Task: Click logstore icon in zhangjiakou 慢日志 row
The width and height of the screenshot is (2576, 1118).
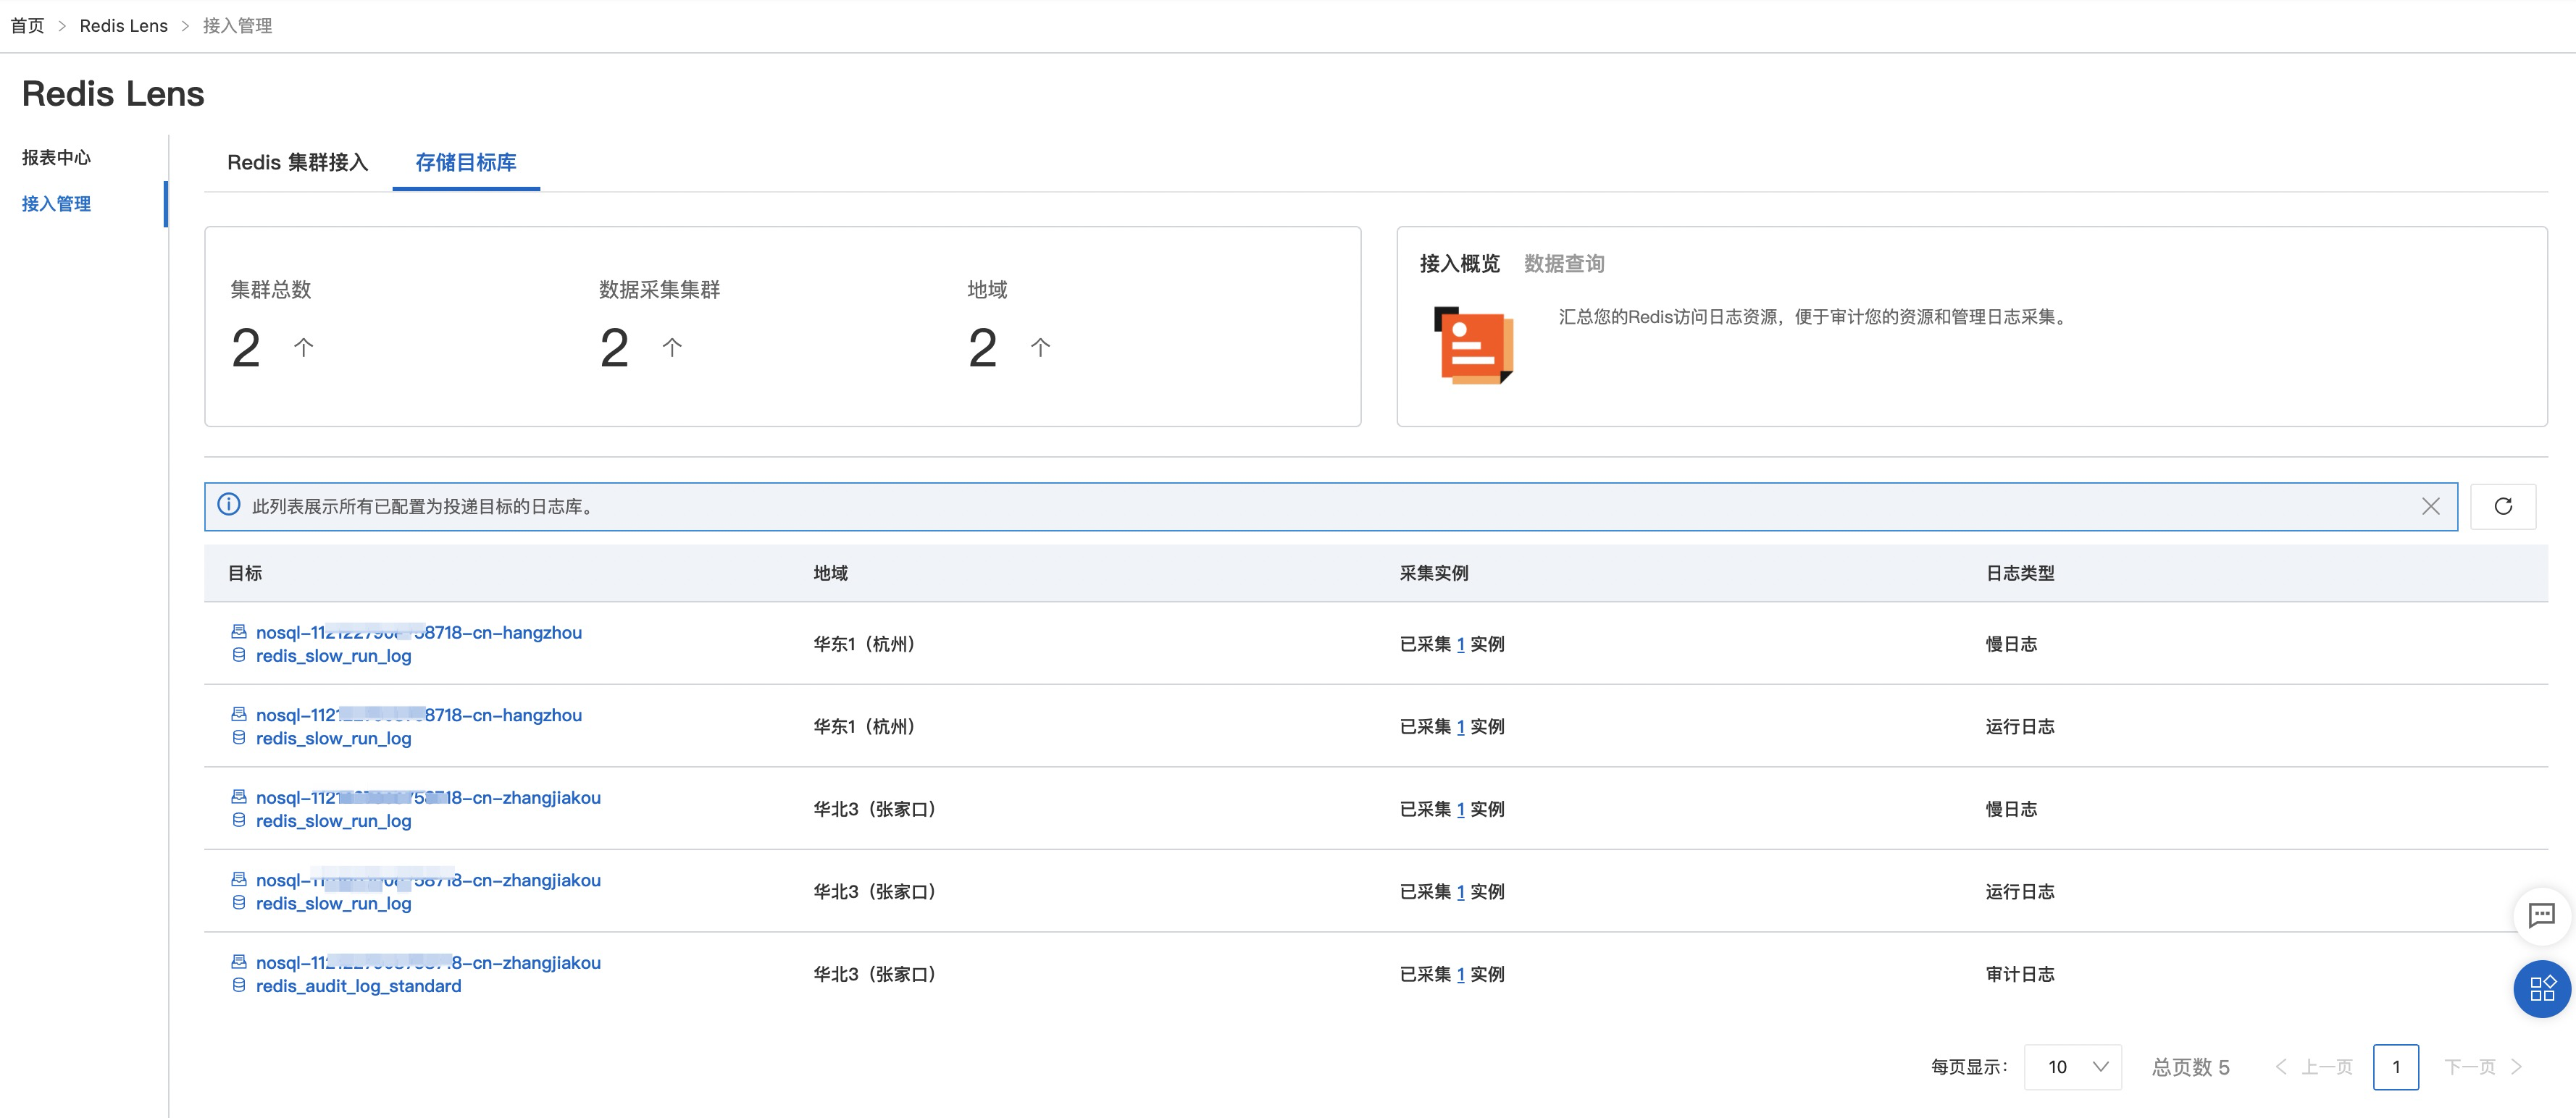Action: (x=239, y=820)
